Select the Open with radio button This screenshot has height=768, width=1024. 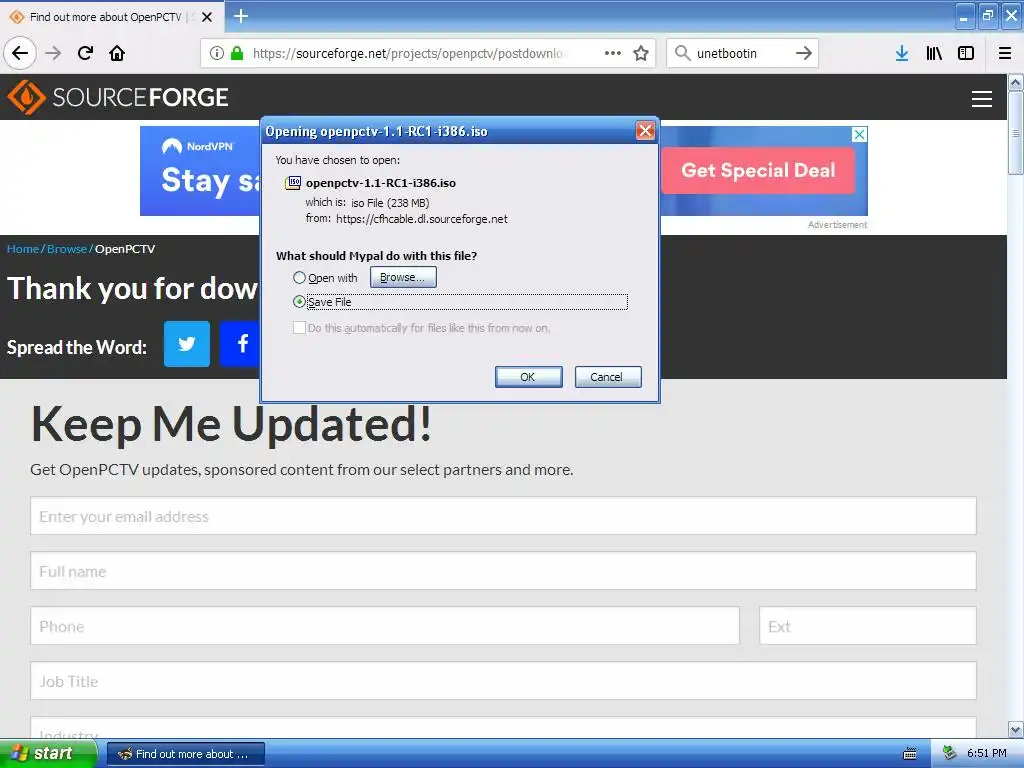299,278
